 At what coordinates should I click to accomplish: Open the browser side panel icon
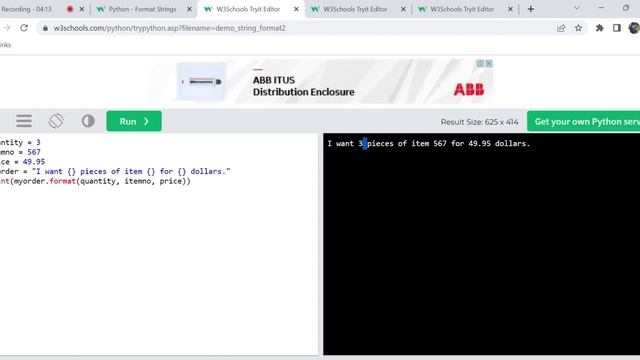(x=617, y=28)
